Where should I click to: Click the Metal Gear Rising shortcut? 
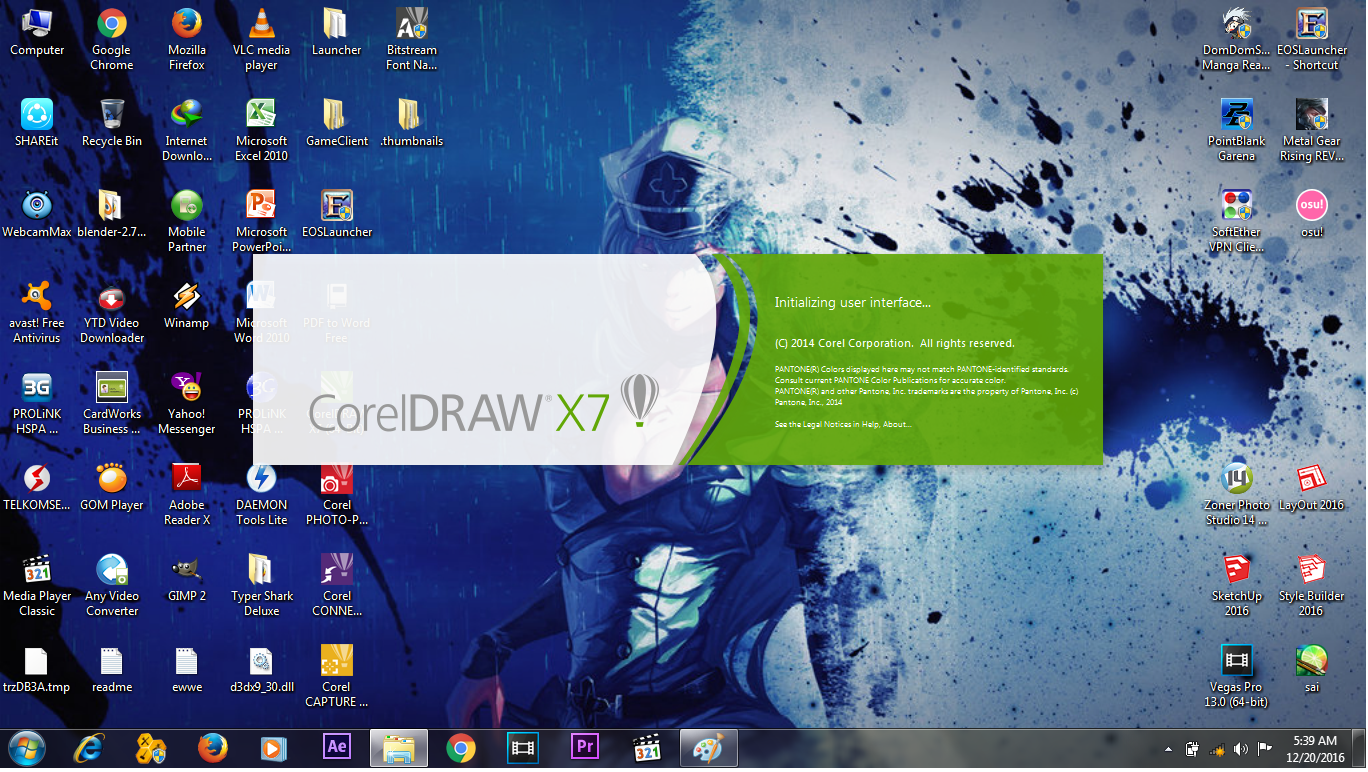pyautogui.click(x=1311, y=131)
